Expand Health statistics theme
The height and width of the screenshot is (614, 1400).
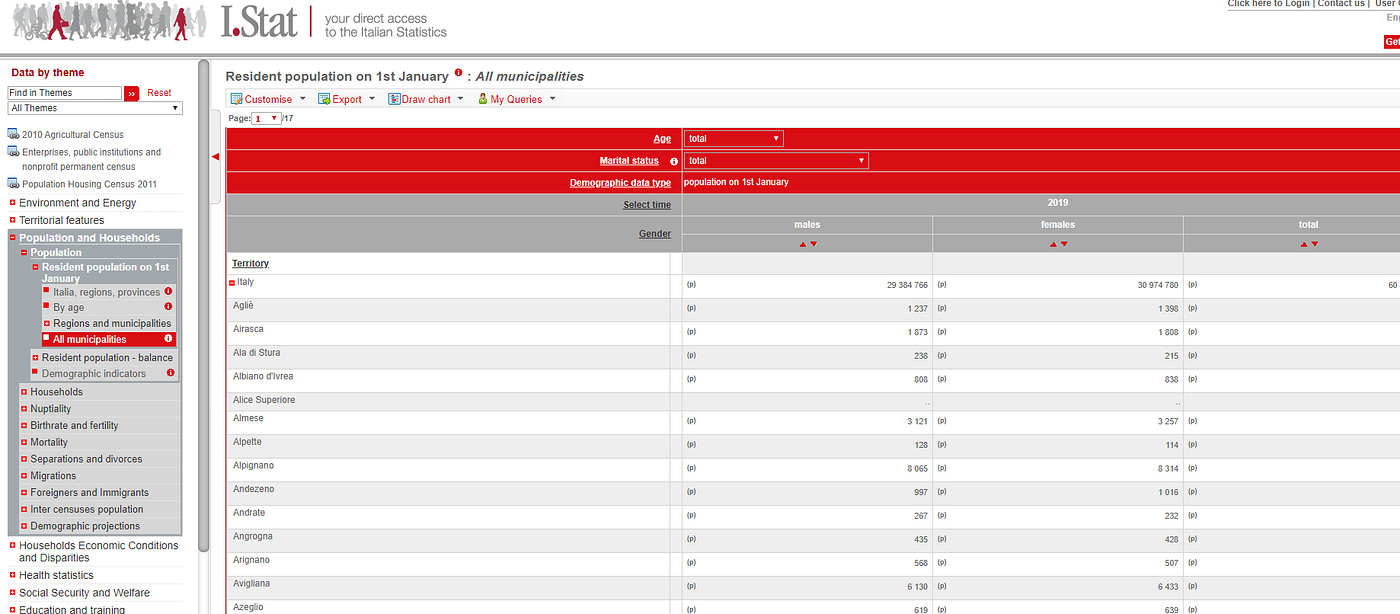point(13,576)
